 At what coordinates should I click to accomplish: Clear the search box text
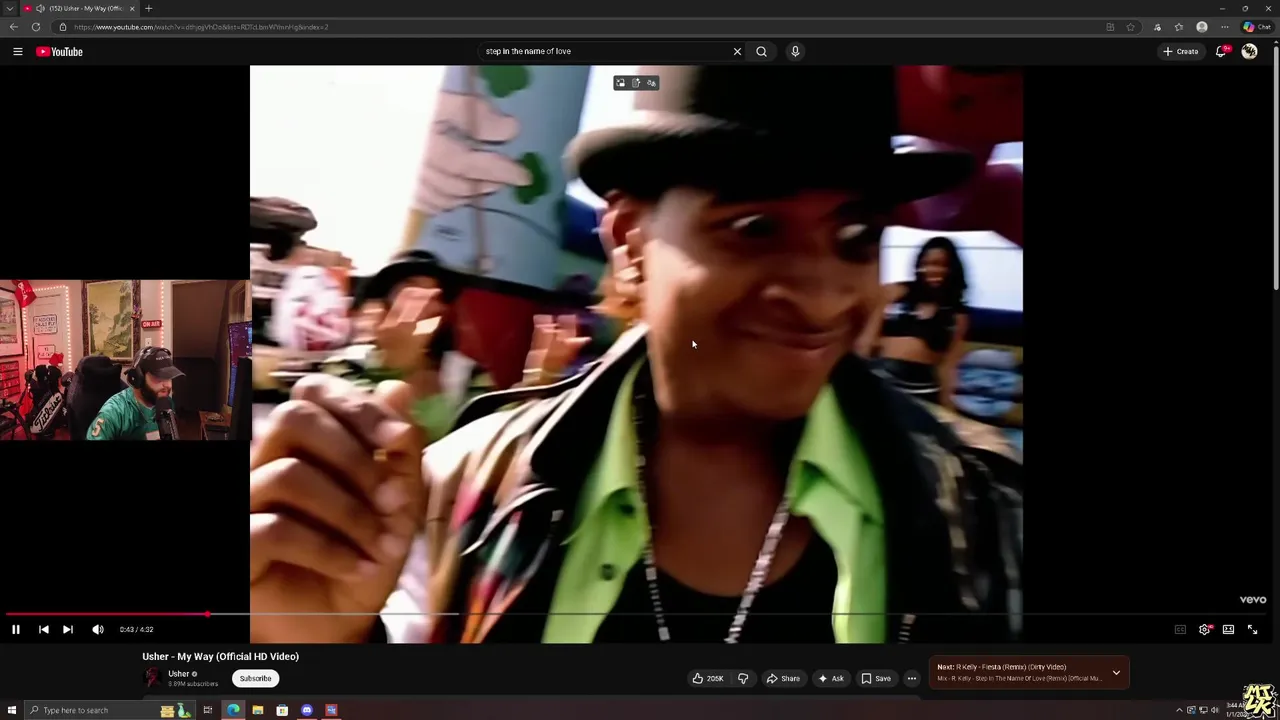tap(737, 51)
